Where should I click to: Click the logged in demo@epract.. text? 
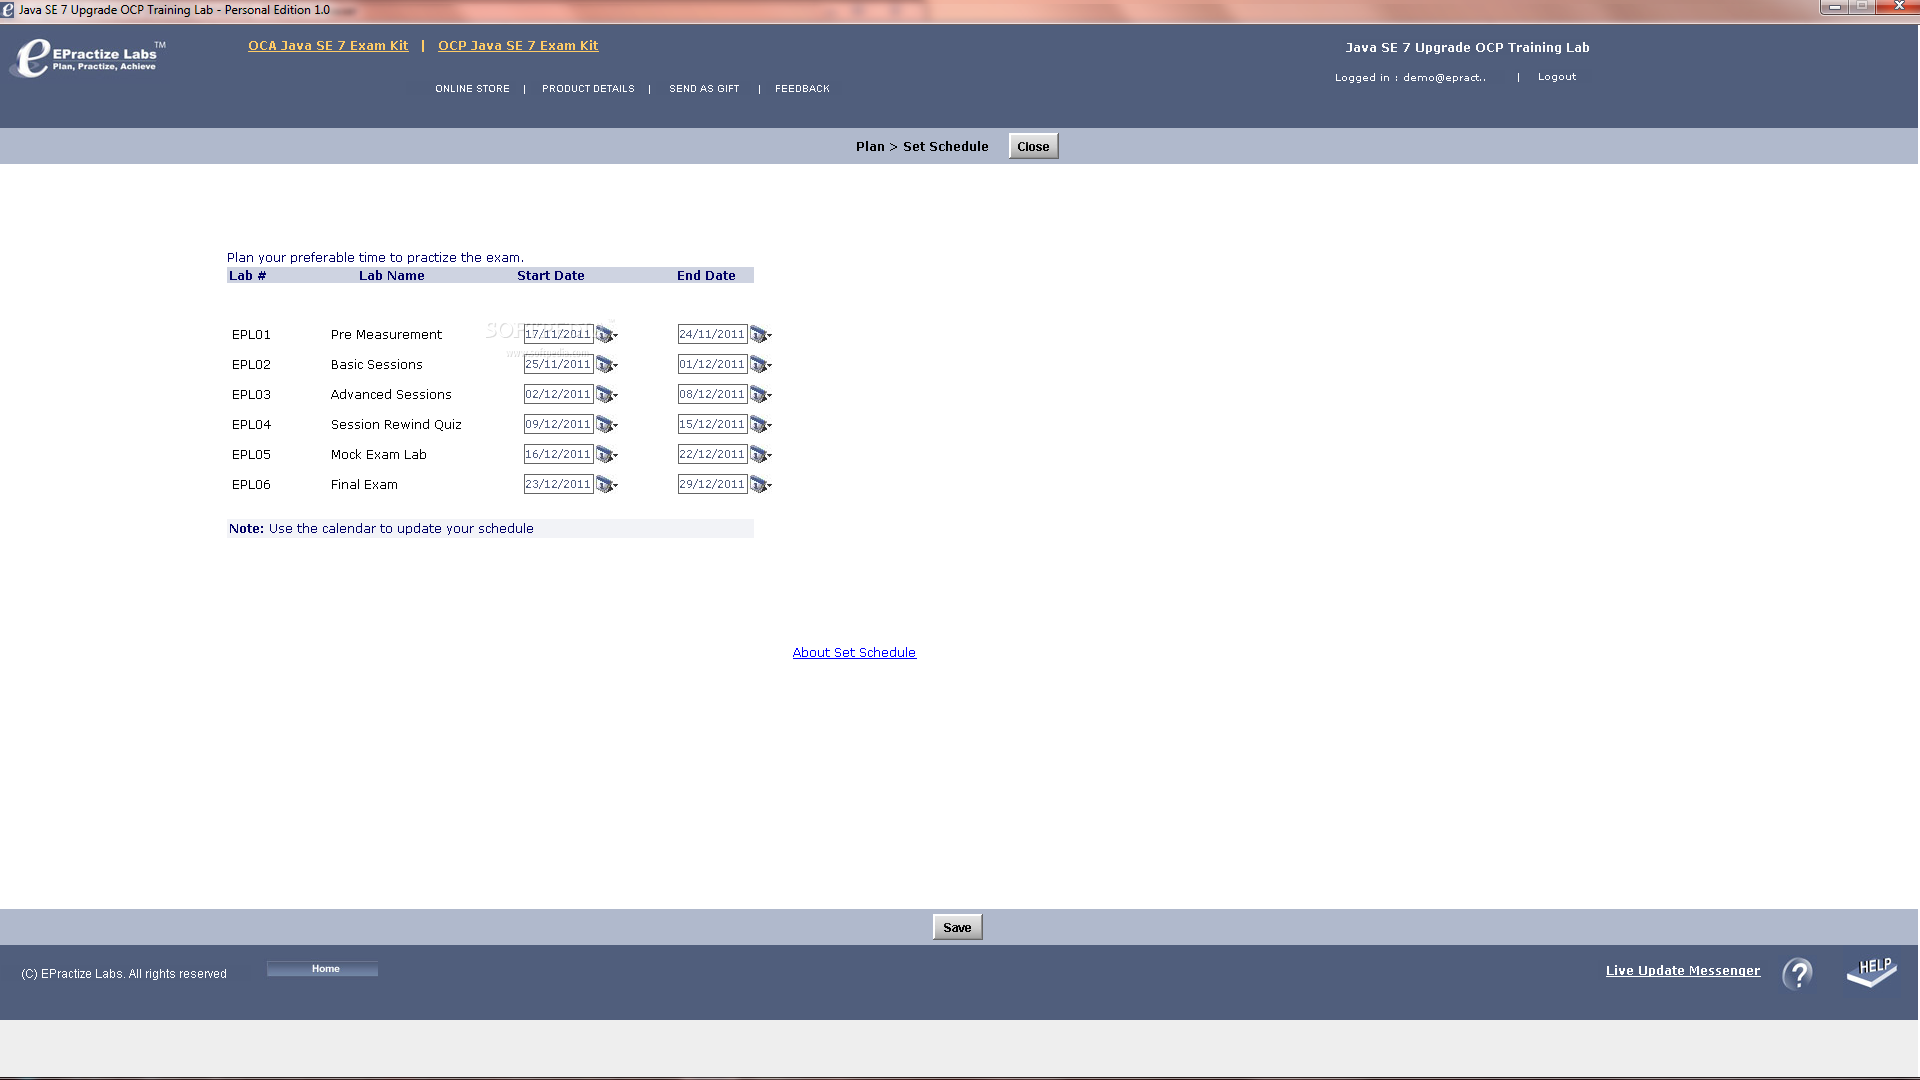pos(1410,78)
